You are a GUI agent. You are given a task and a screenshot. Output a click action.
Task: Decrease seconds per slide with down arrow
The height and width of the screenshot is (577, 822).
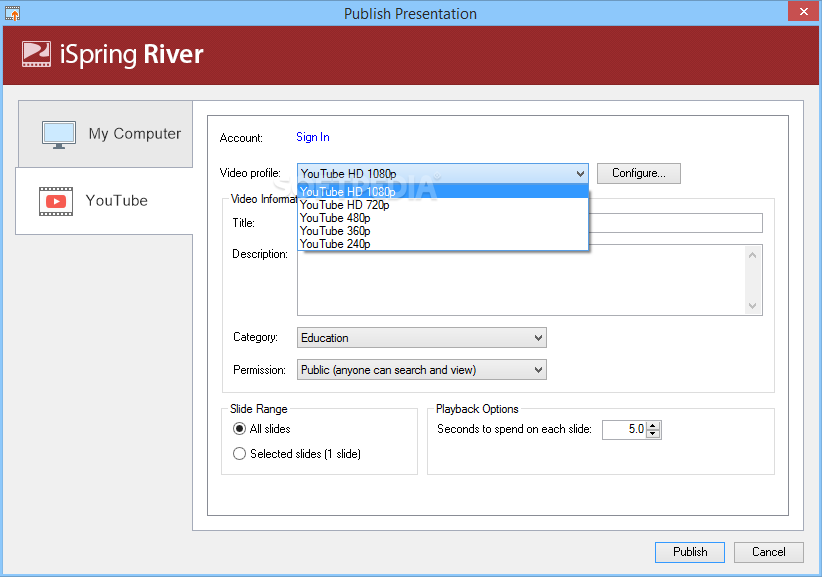pyautogui.click(x=653, y=434)
